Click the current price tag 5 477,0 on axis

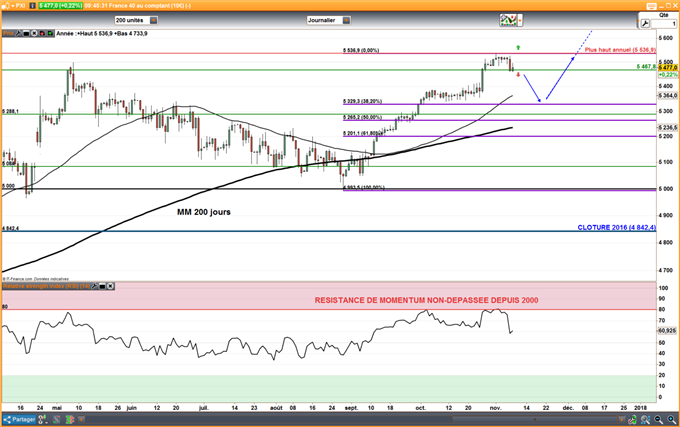668,68
